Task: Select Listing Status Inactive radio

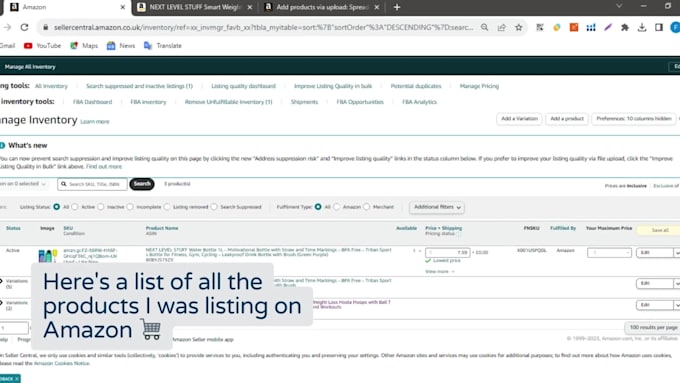Action: point(101,207)
